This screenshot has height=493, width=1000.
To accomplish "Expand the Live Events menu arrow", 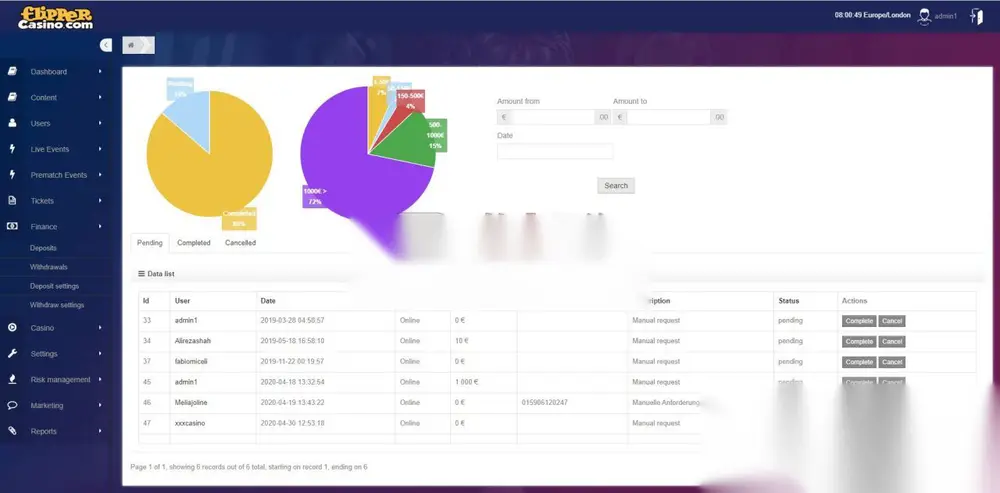I will point(100,149).
